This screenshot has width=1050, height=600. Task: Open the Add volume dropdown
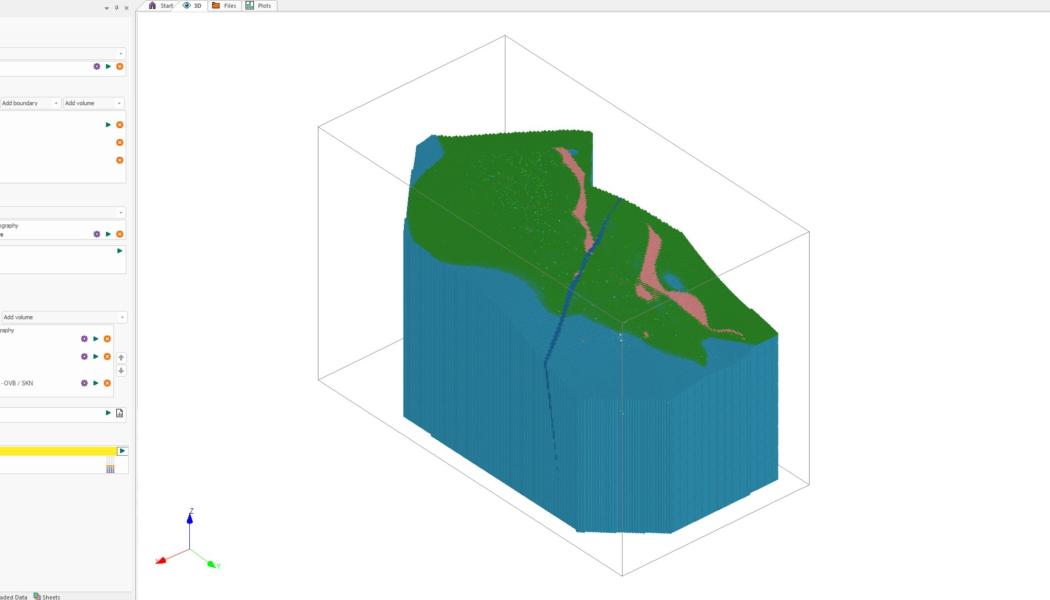[x=92, y=103]
